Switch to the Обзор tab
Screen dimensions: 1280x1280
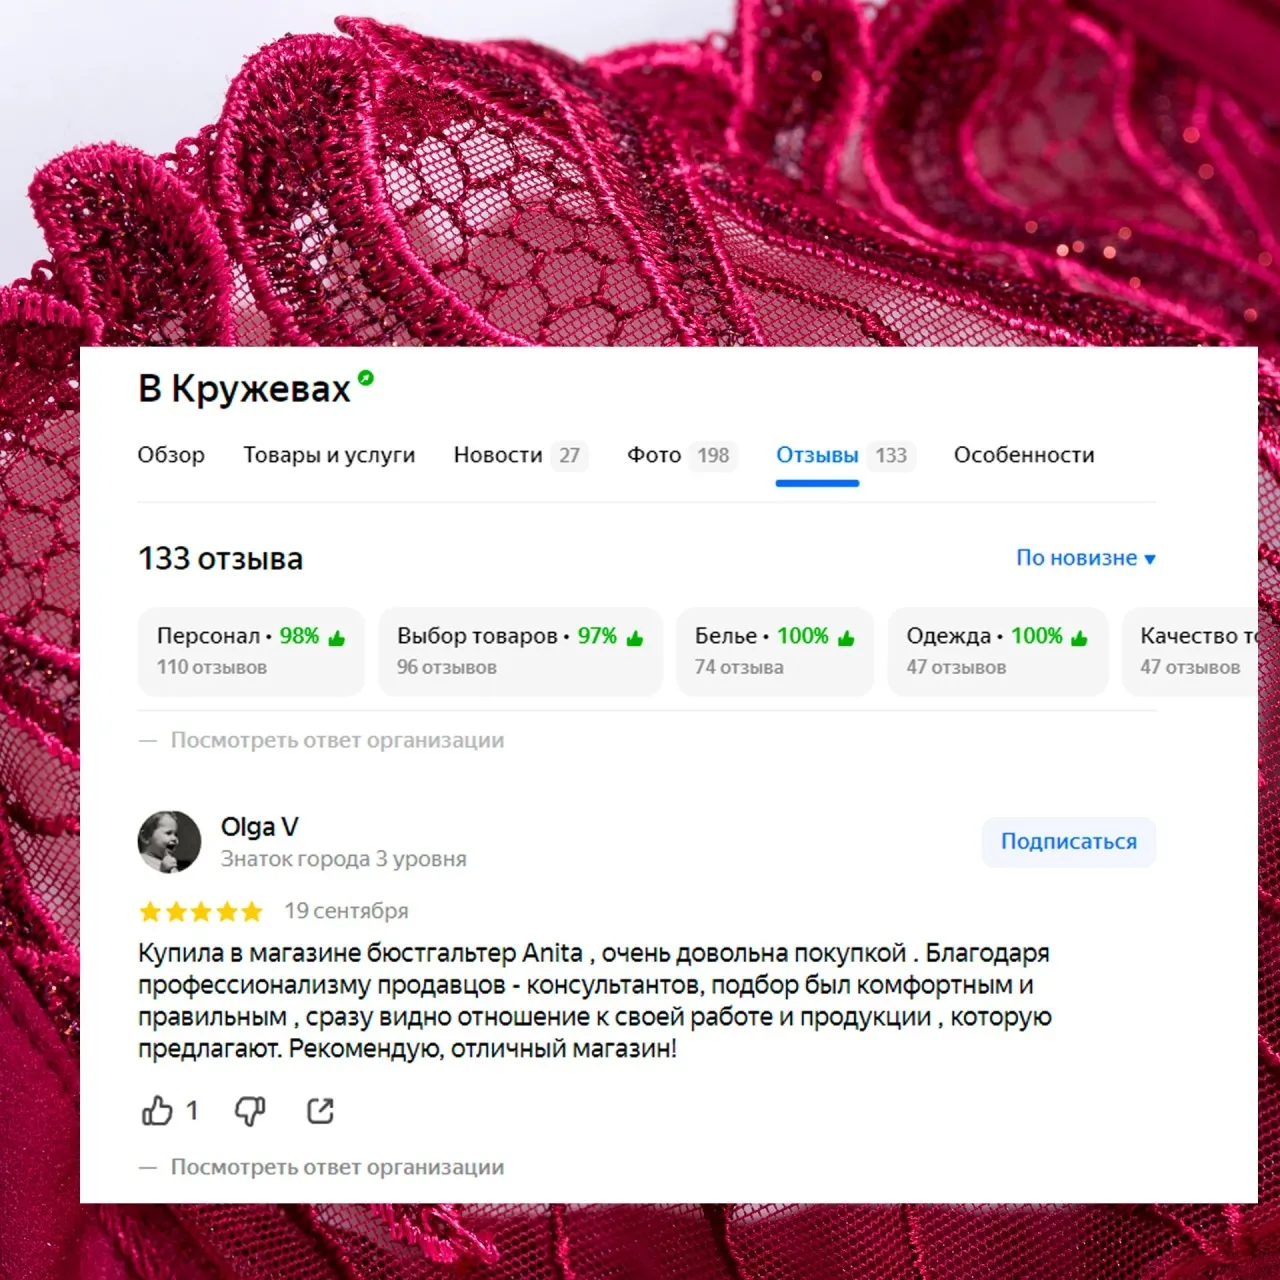[x=171, y=455]
